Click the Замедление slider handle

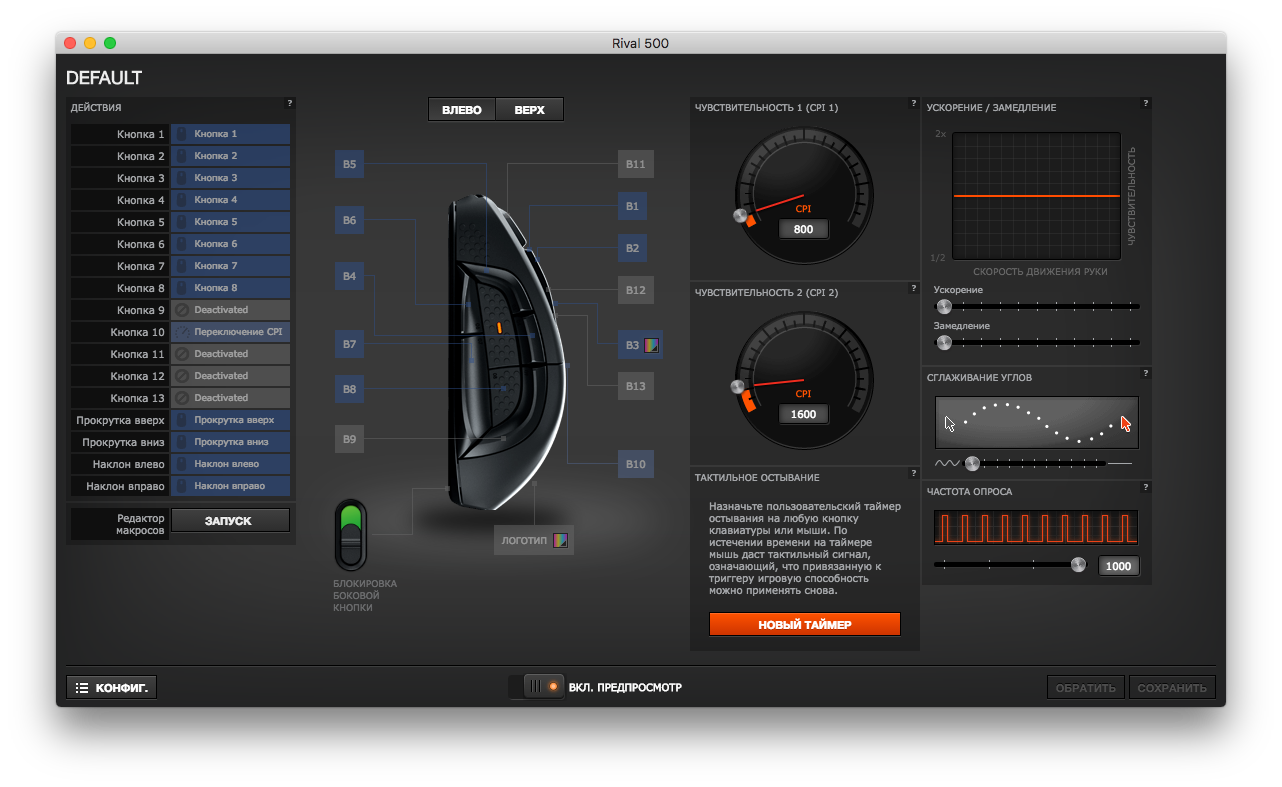click(943, 342)
